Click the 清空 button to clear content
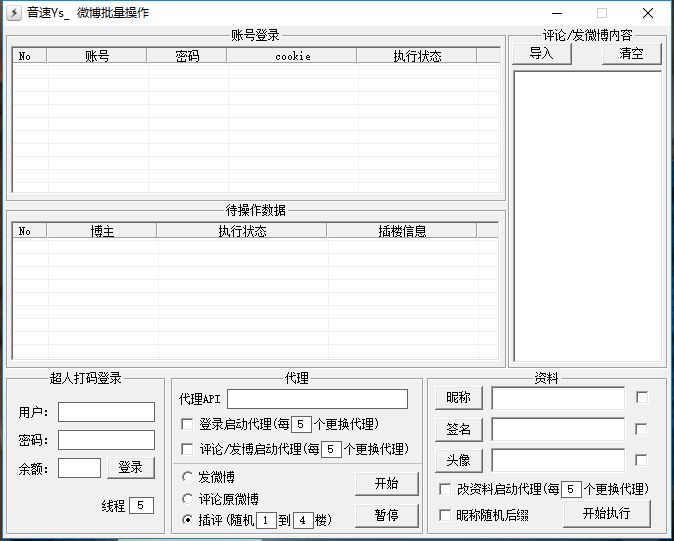 pos(631,54)
